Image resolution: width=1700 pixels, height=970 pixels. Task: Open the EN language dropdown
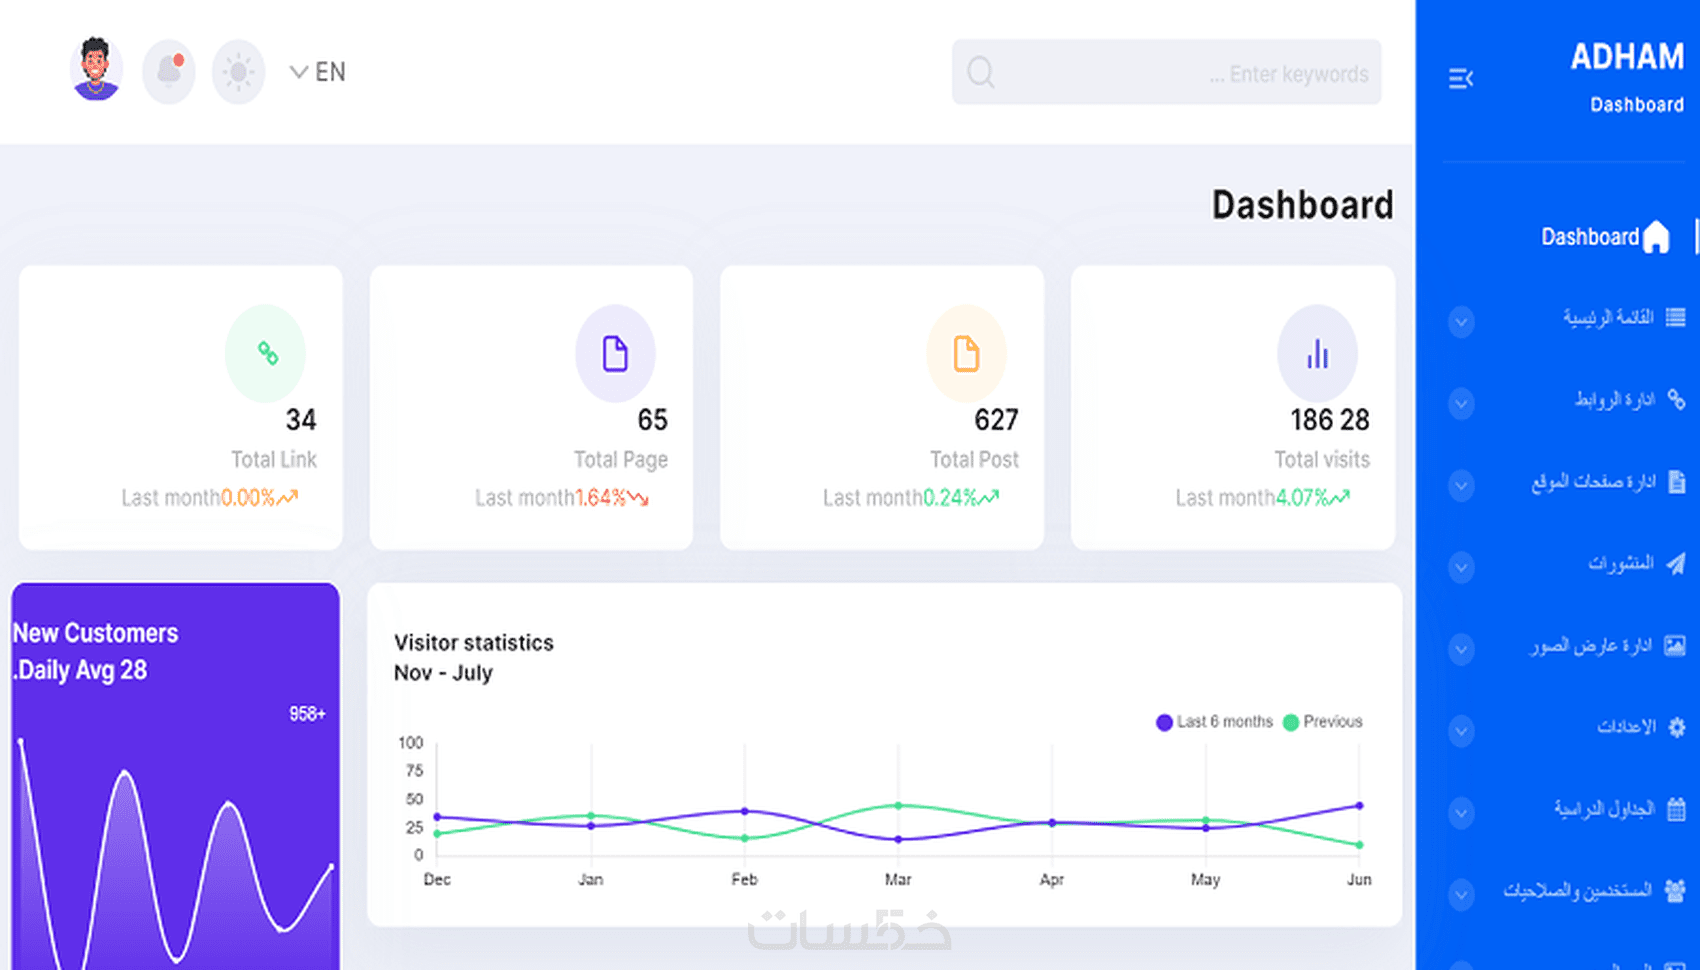(317, 72)
